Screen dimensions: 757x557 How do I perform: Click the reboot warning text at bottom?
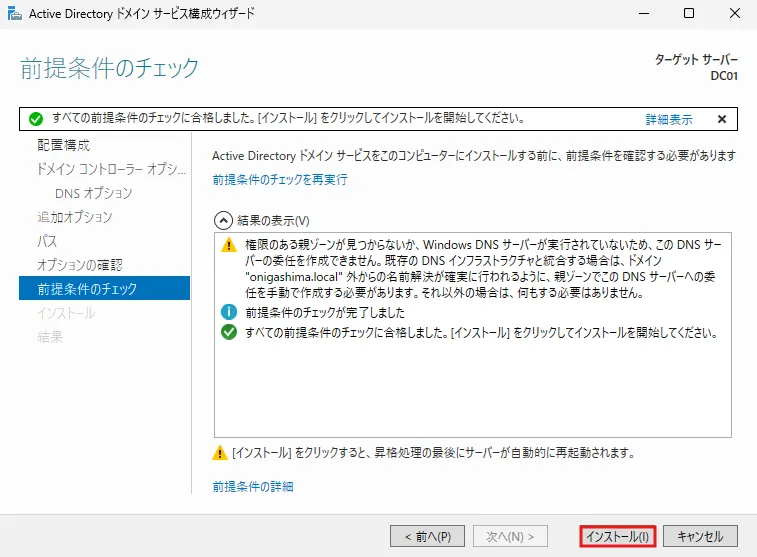point(434,453)
